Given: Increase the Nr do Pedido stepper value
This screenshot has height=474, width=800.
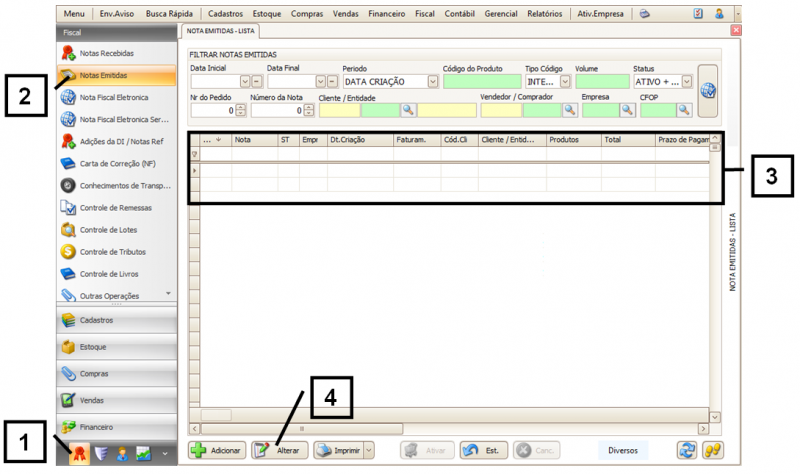Looking at the screenshot, I should (240, 106).
